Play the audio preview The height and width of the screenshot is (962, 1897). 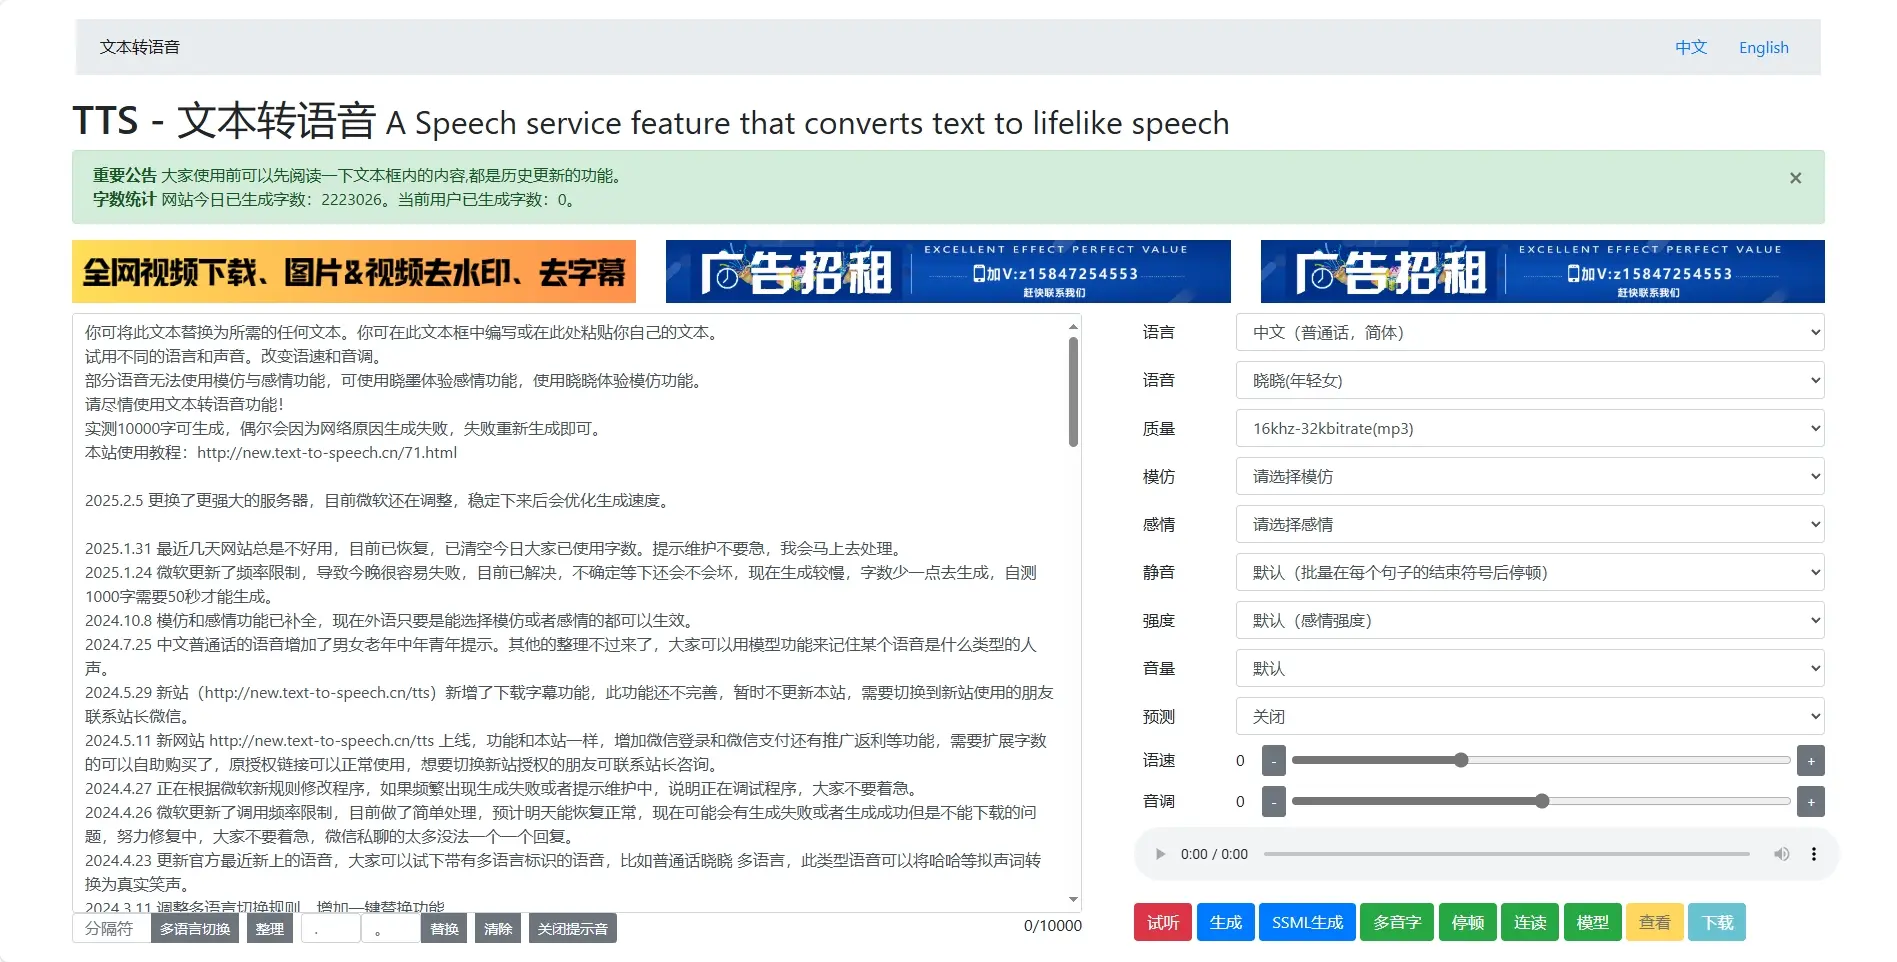coord(1160,853)
